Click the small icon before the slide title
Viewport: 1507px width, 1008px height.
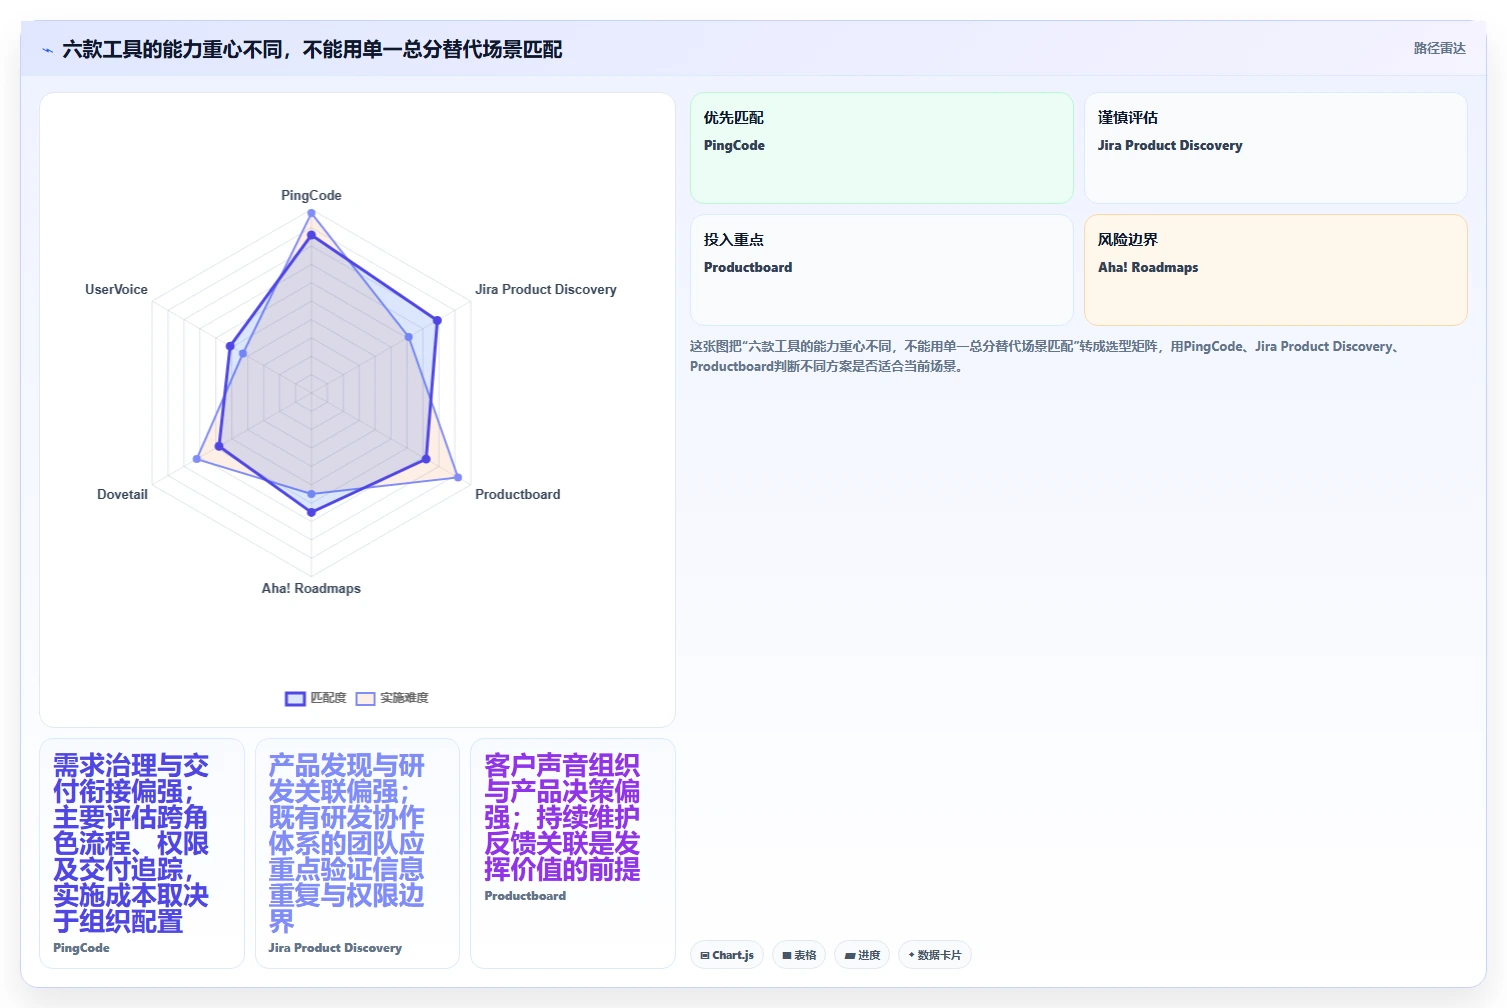pyautogui.click(x=47, y=50)
